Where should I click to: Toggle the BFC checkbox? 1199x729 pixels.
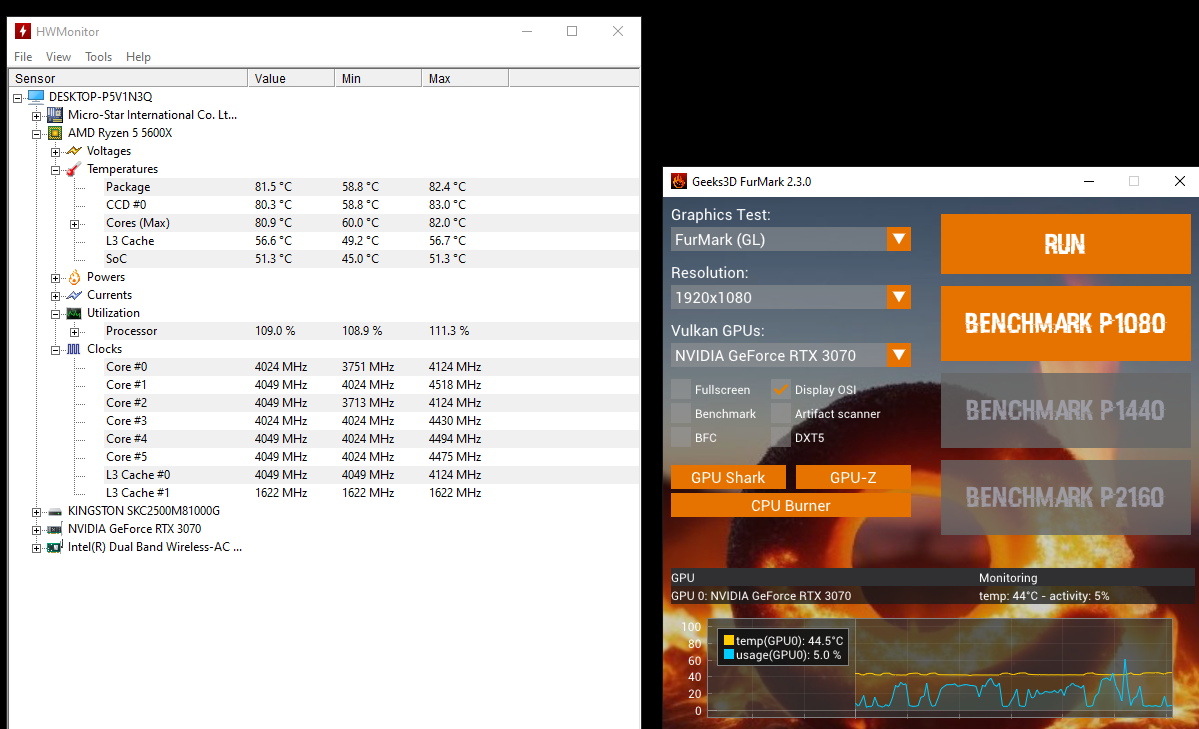coord(681,438)
